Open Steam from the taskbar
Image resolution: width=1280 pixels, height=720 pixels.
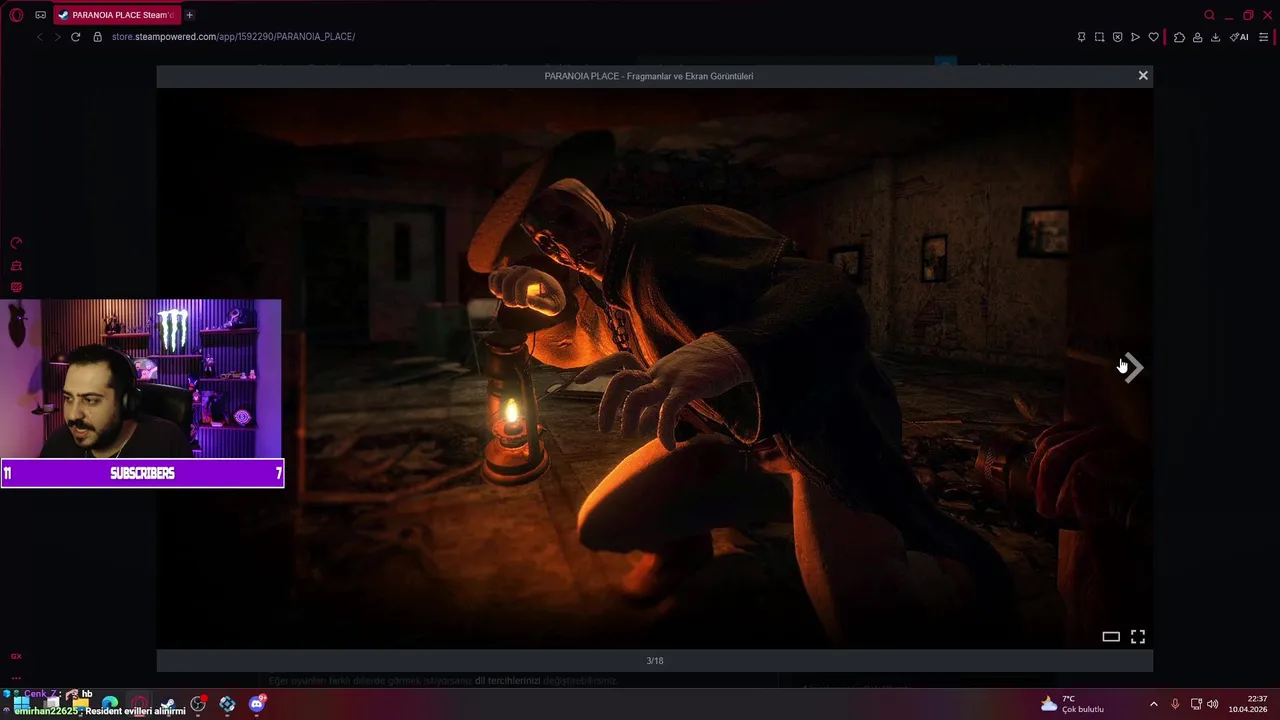tap(168, 704)
